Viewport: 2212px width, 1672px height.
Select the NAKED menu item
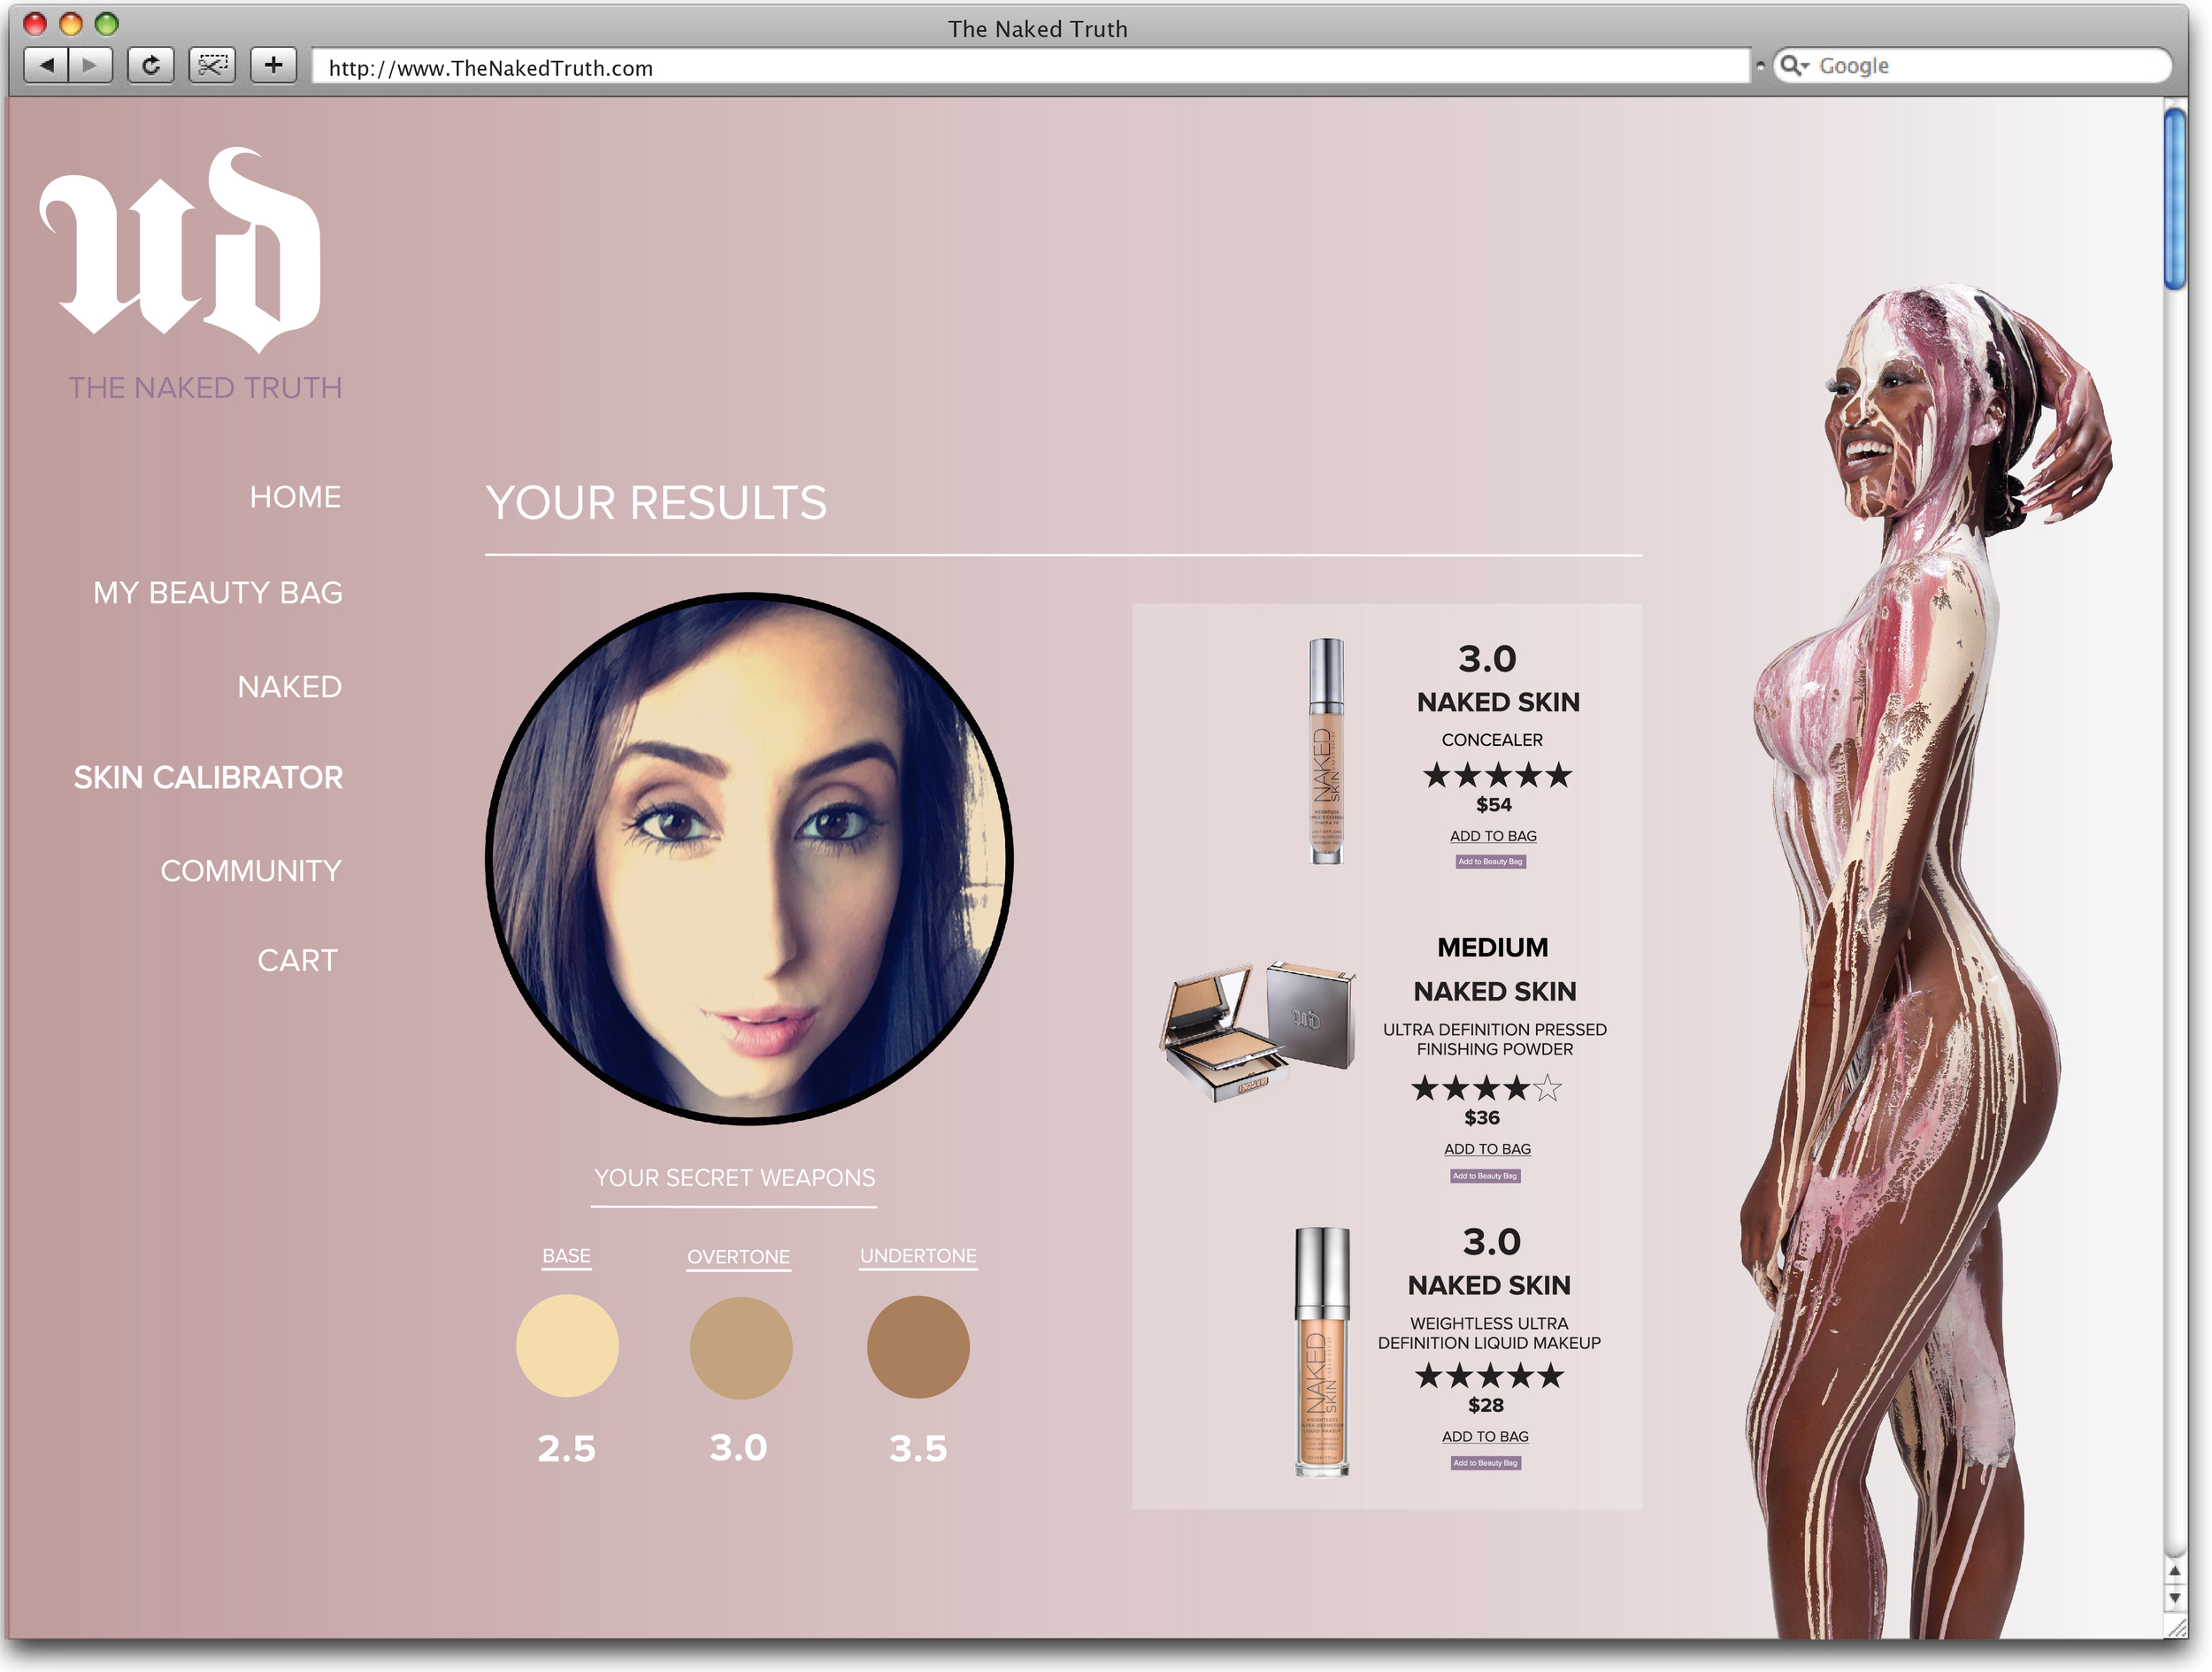pyautogui.click(x=290, y=687)
